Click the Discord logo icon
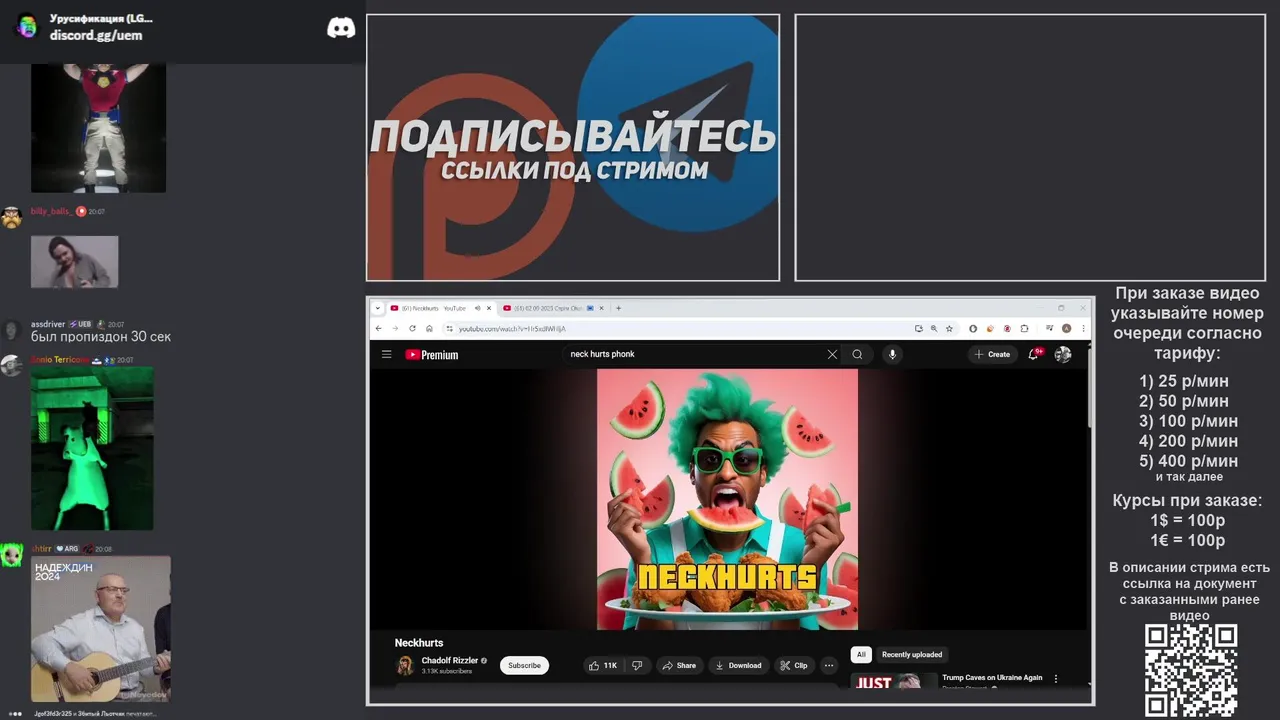This screenshot has width=1280, height=720. (x=341, y=28)
